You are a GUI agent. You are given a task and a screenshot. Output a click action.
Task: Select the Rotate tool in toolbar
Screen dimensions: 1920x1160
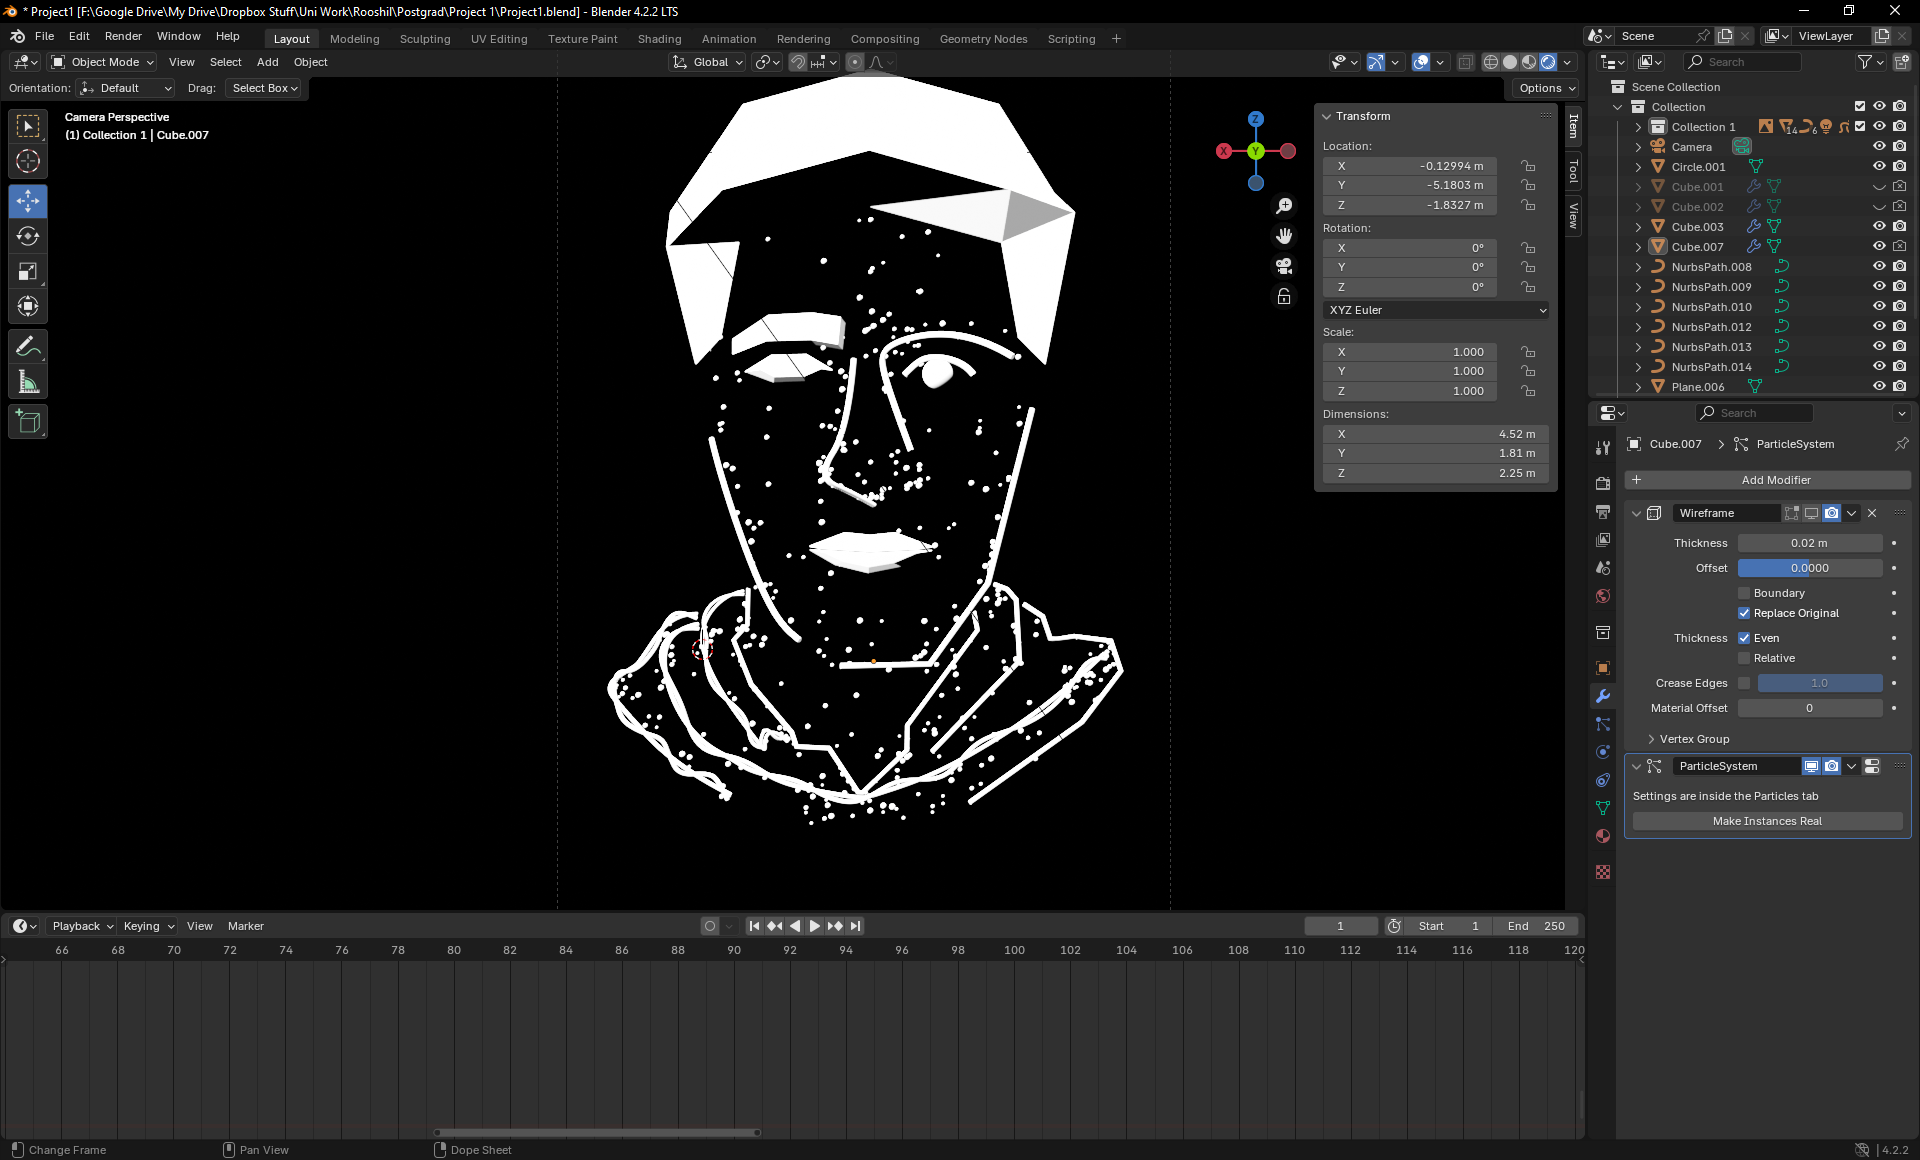point(28,237)
